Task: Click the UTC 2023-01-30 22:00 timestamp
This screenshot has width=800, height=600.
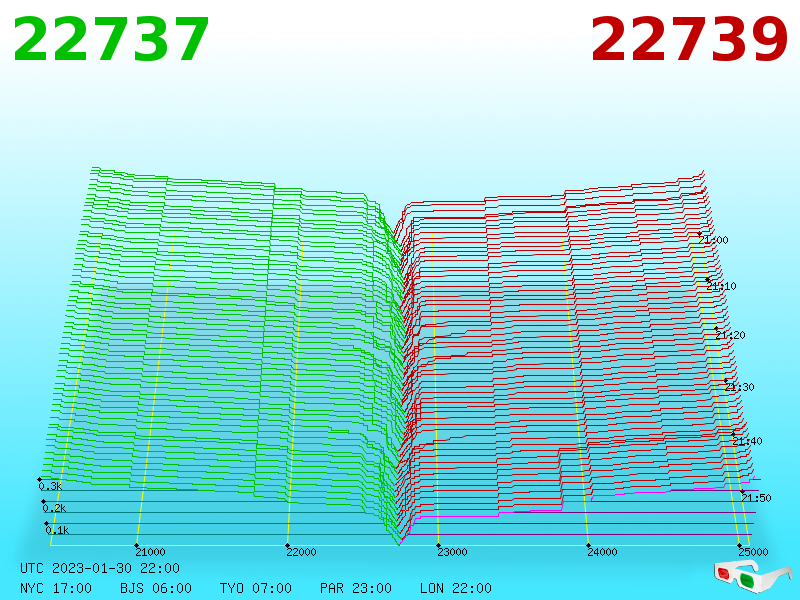Action: click(x=100, y=568)
